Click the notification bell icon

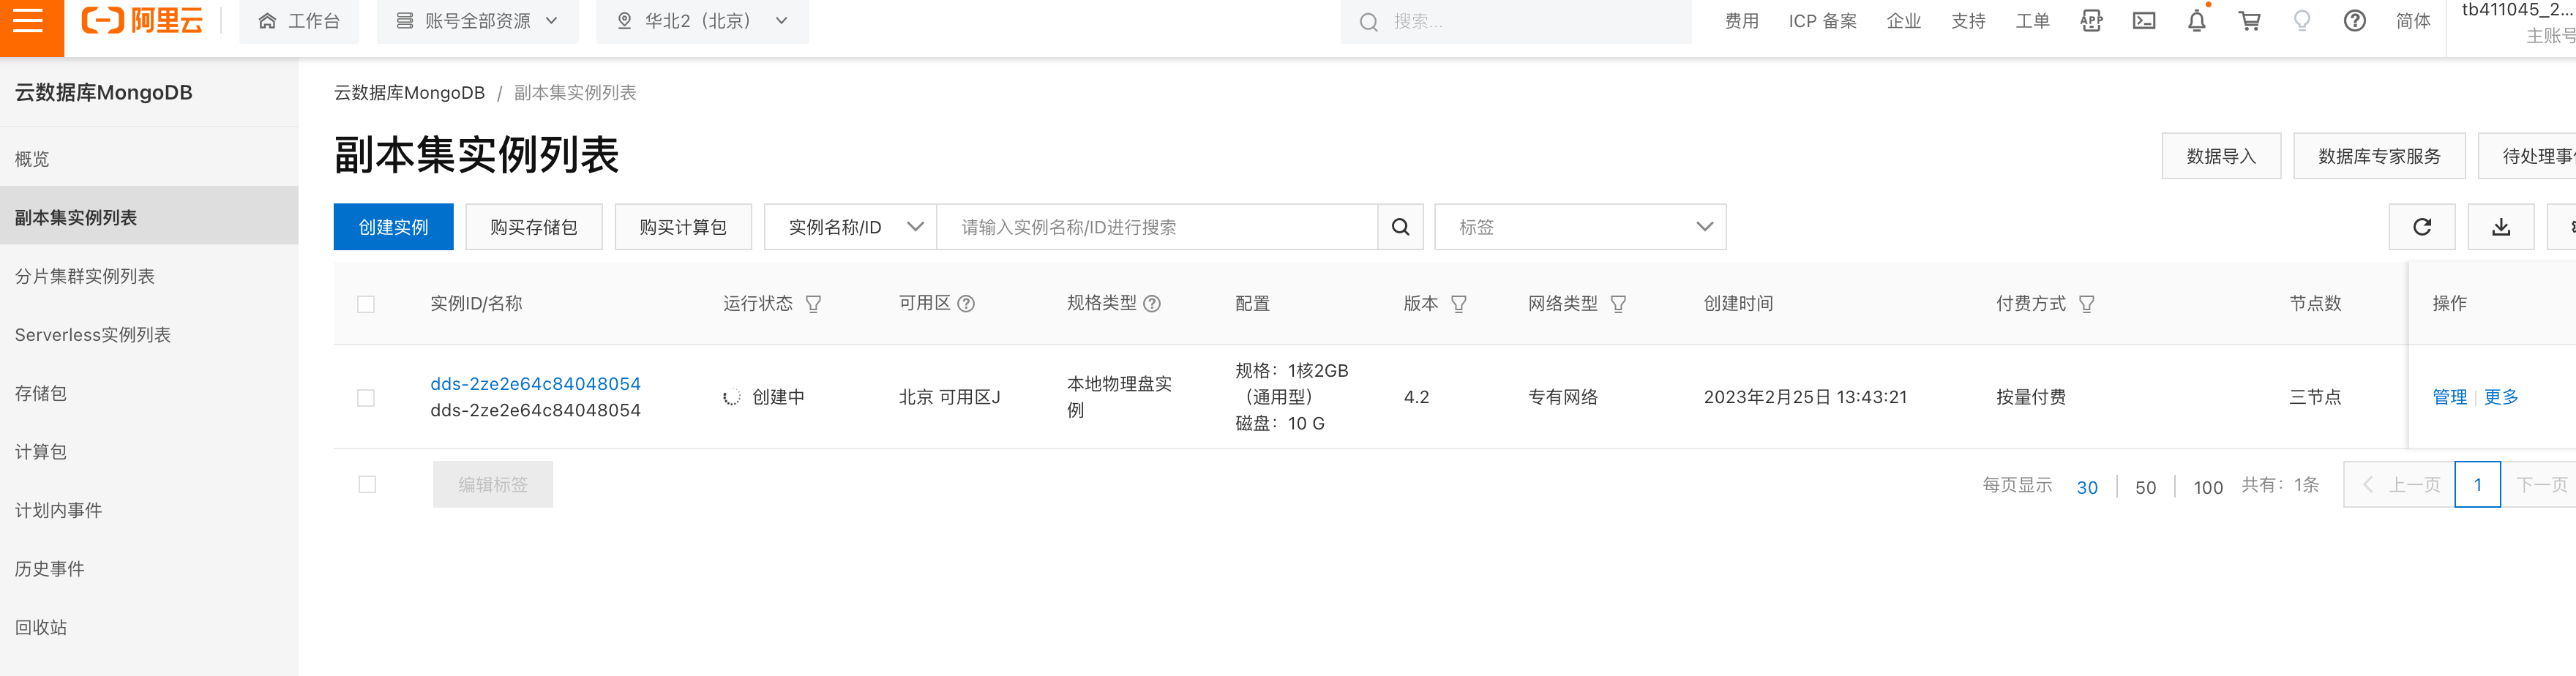pos(2196,21)
